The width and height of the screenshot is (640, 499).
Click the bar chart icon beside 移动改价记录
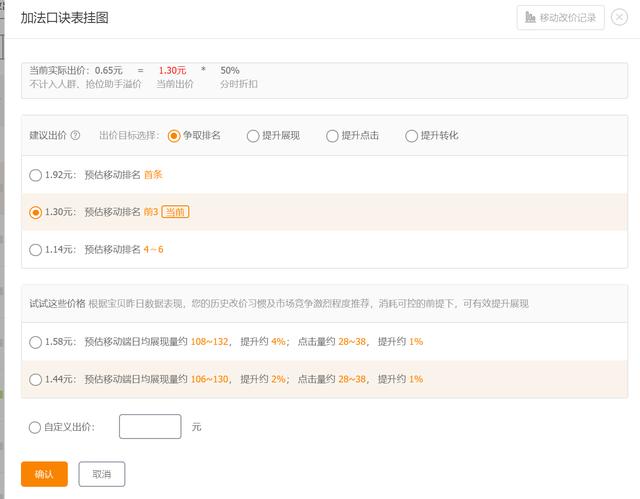(x=530, y=17)
